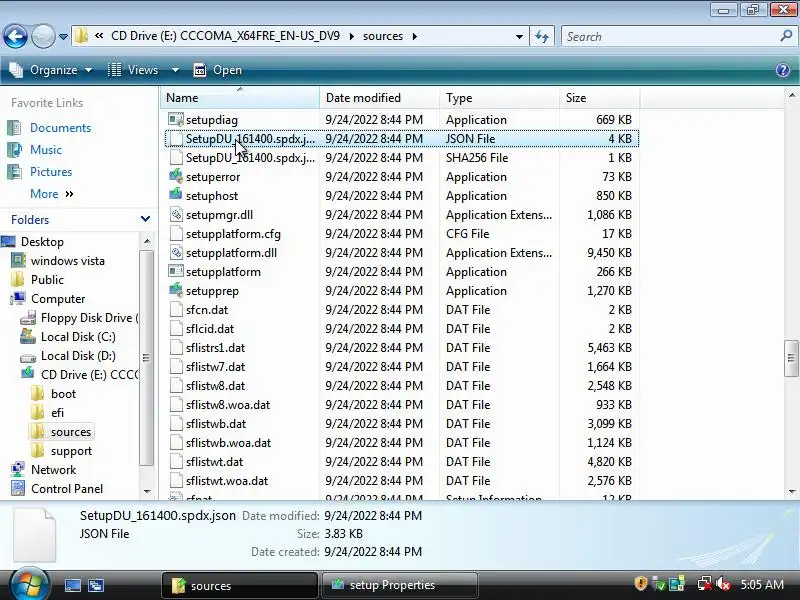The height and width of the screenshot is (600, 800).
Task: Sort by Type column header
Action: pos(499,97)
